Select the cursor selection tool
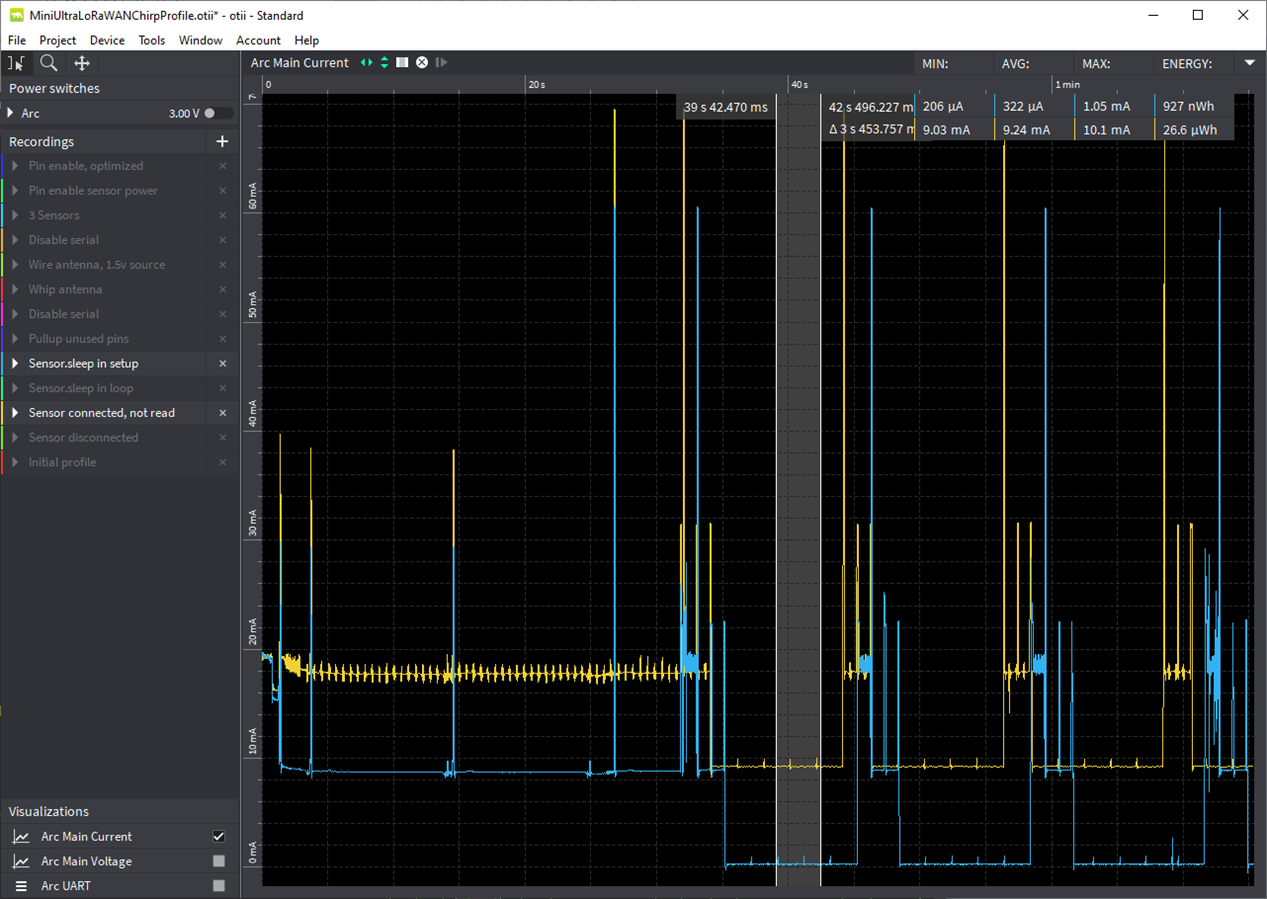1267x899 pixels. point(17,63)
